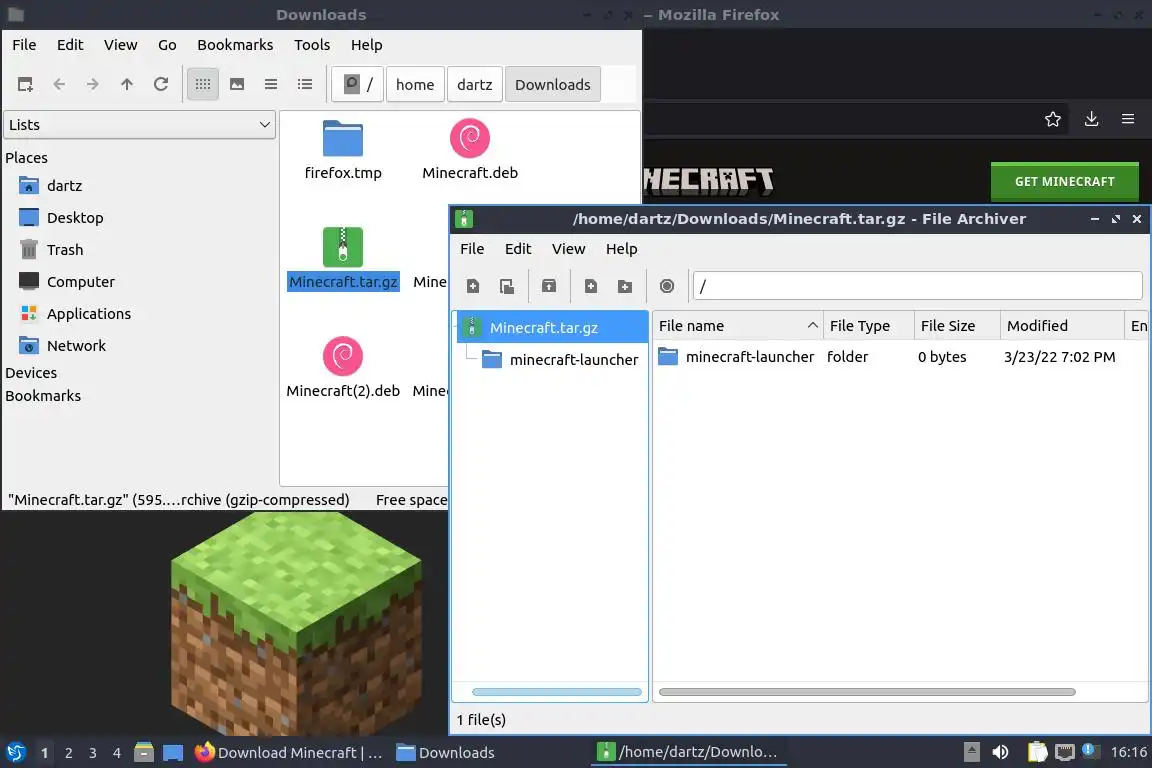The height and width of the screenshot is (768, 1152).
Task: Click Add Folder icon in File Archiver toolbar
Action: 624,286
